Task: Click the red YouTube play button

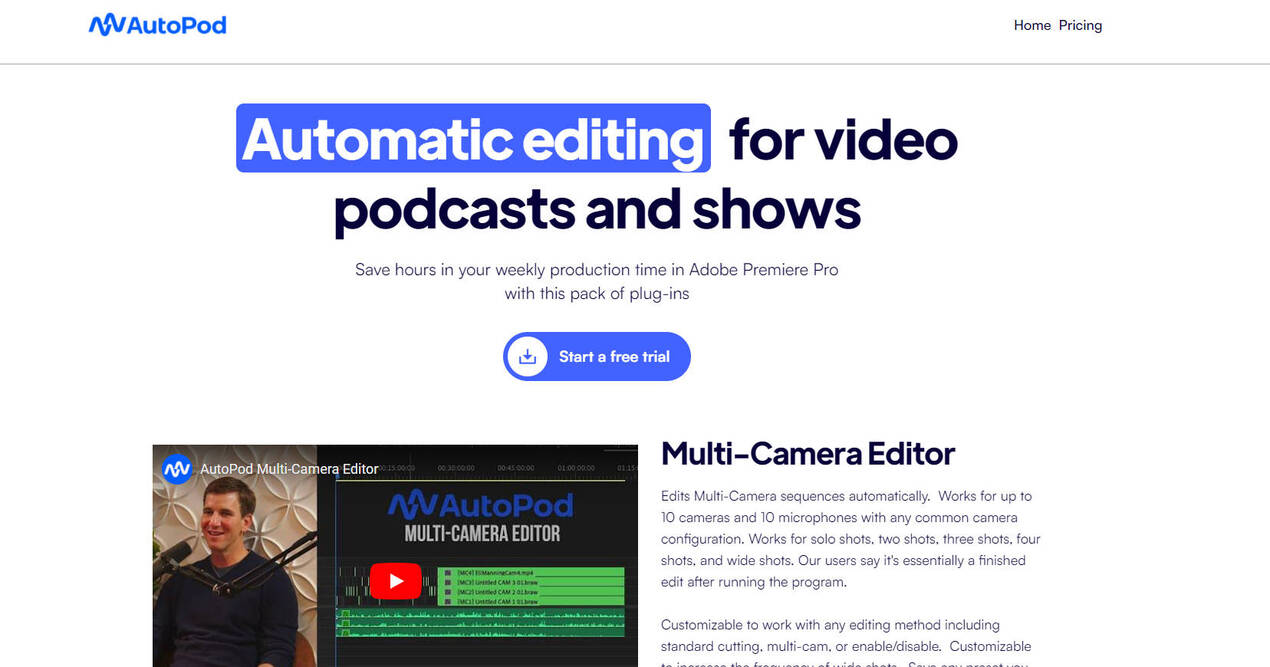Action: pyautogui.click(x=396, y=580)
